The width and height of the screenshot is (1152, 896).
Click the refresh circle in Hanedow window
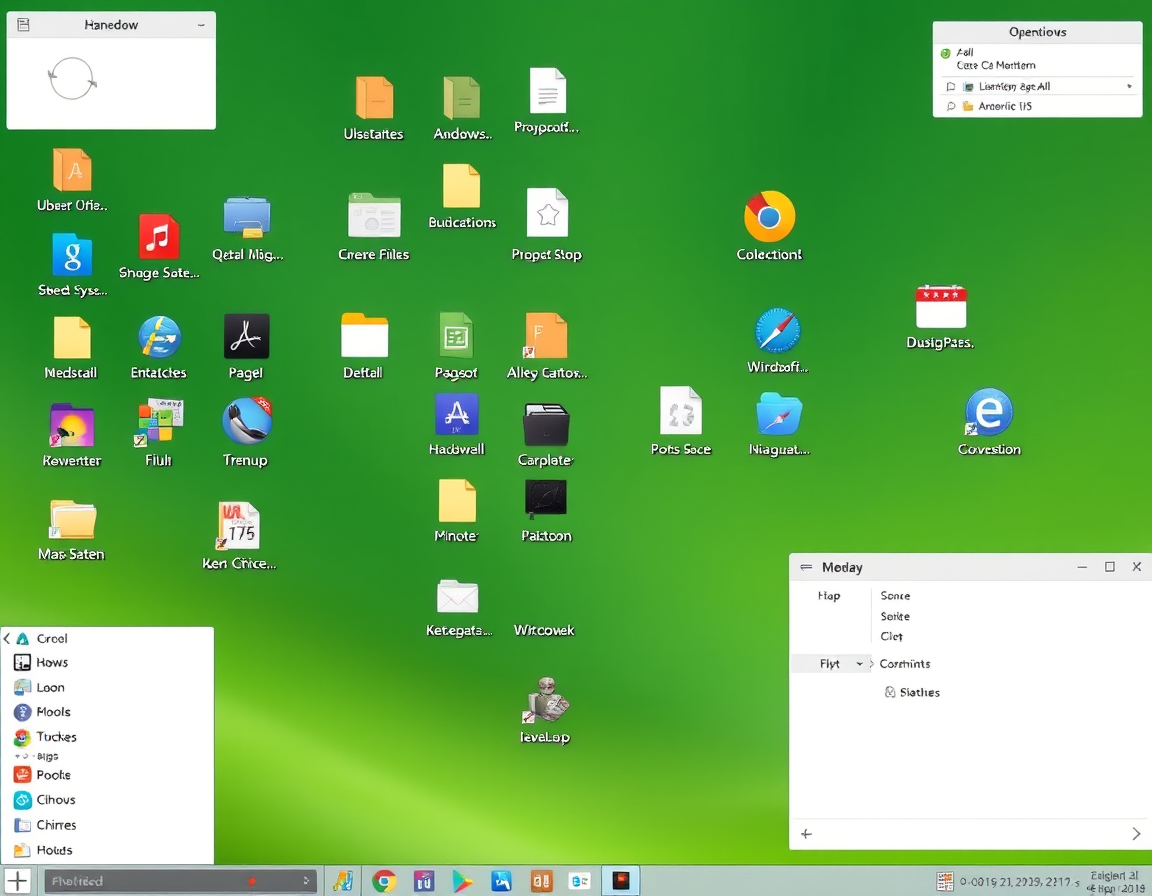[72, 78]
